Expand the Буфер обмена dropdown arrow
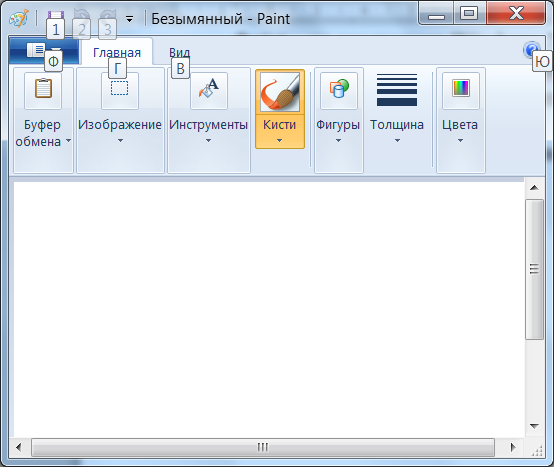The image size is (554, 467). [x=68, y=141]
